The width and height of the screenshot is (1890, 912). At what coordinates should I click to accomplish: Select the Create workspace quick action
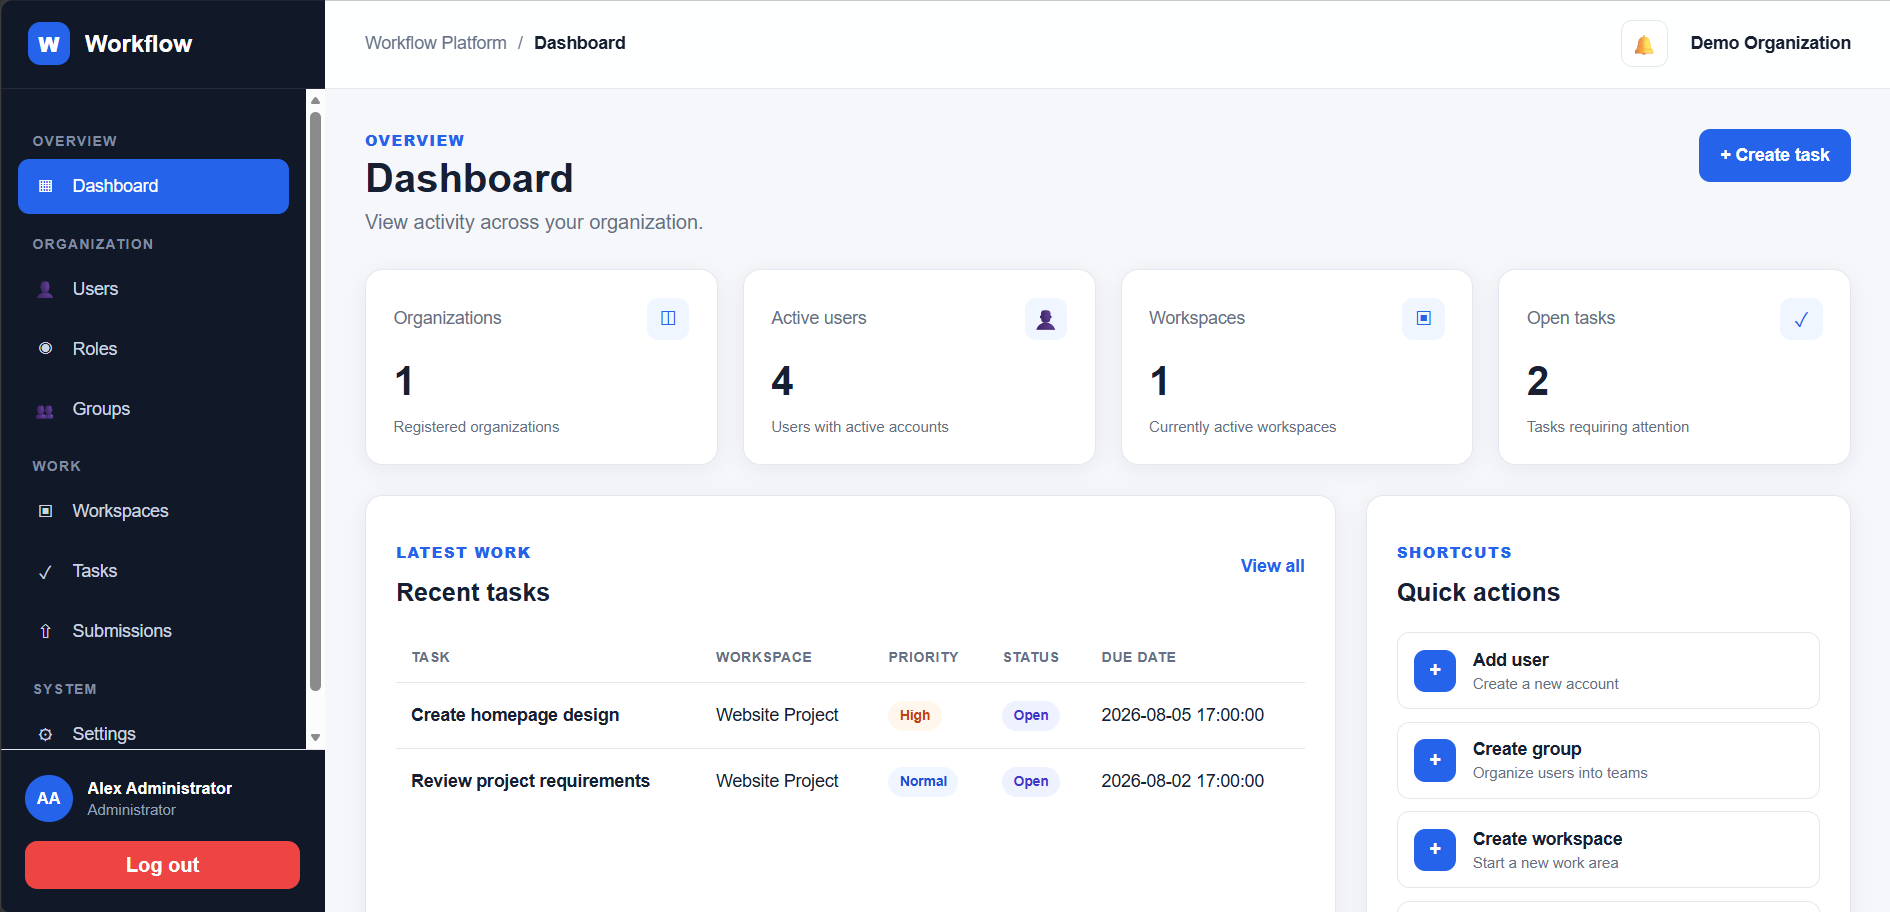coord(1608,850)
